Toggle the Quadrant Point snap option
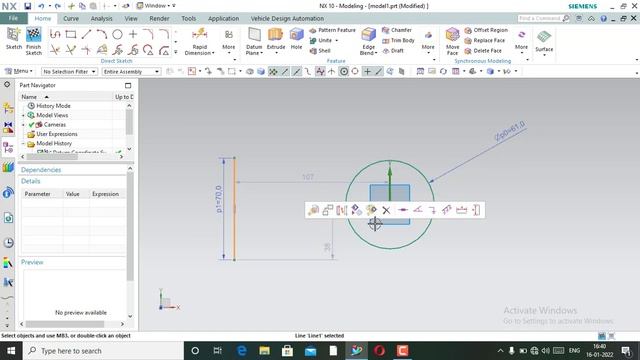Screen dimensions: 640x360 tap(355, 71)
